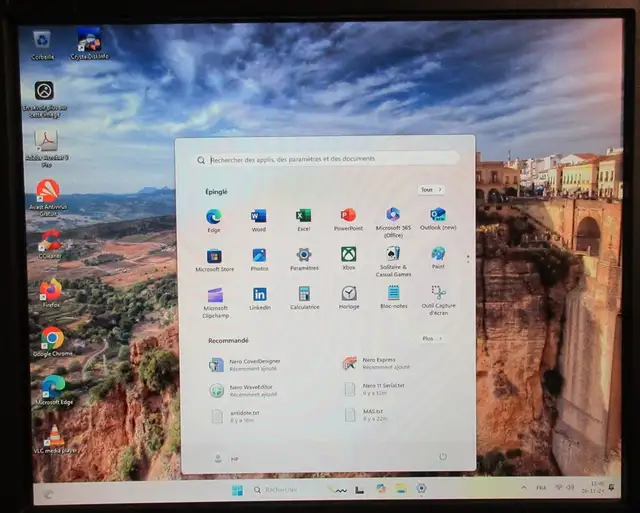This screenshot has width=640, height=513.
Task: Open Bloc-notes
Action: click(393, 297)
